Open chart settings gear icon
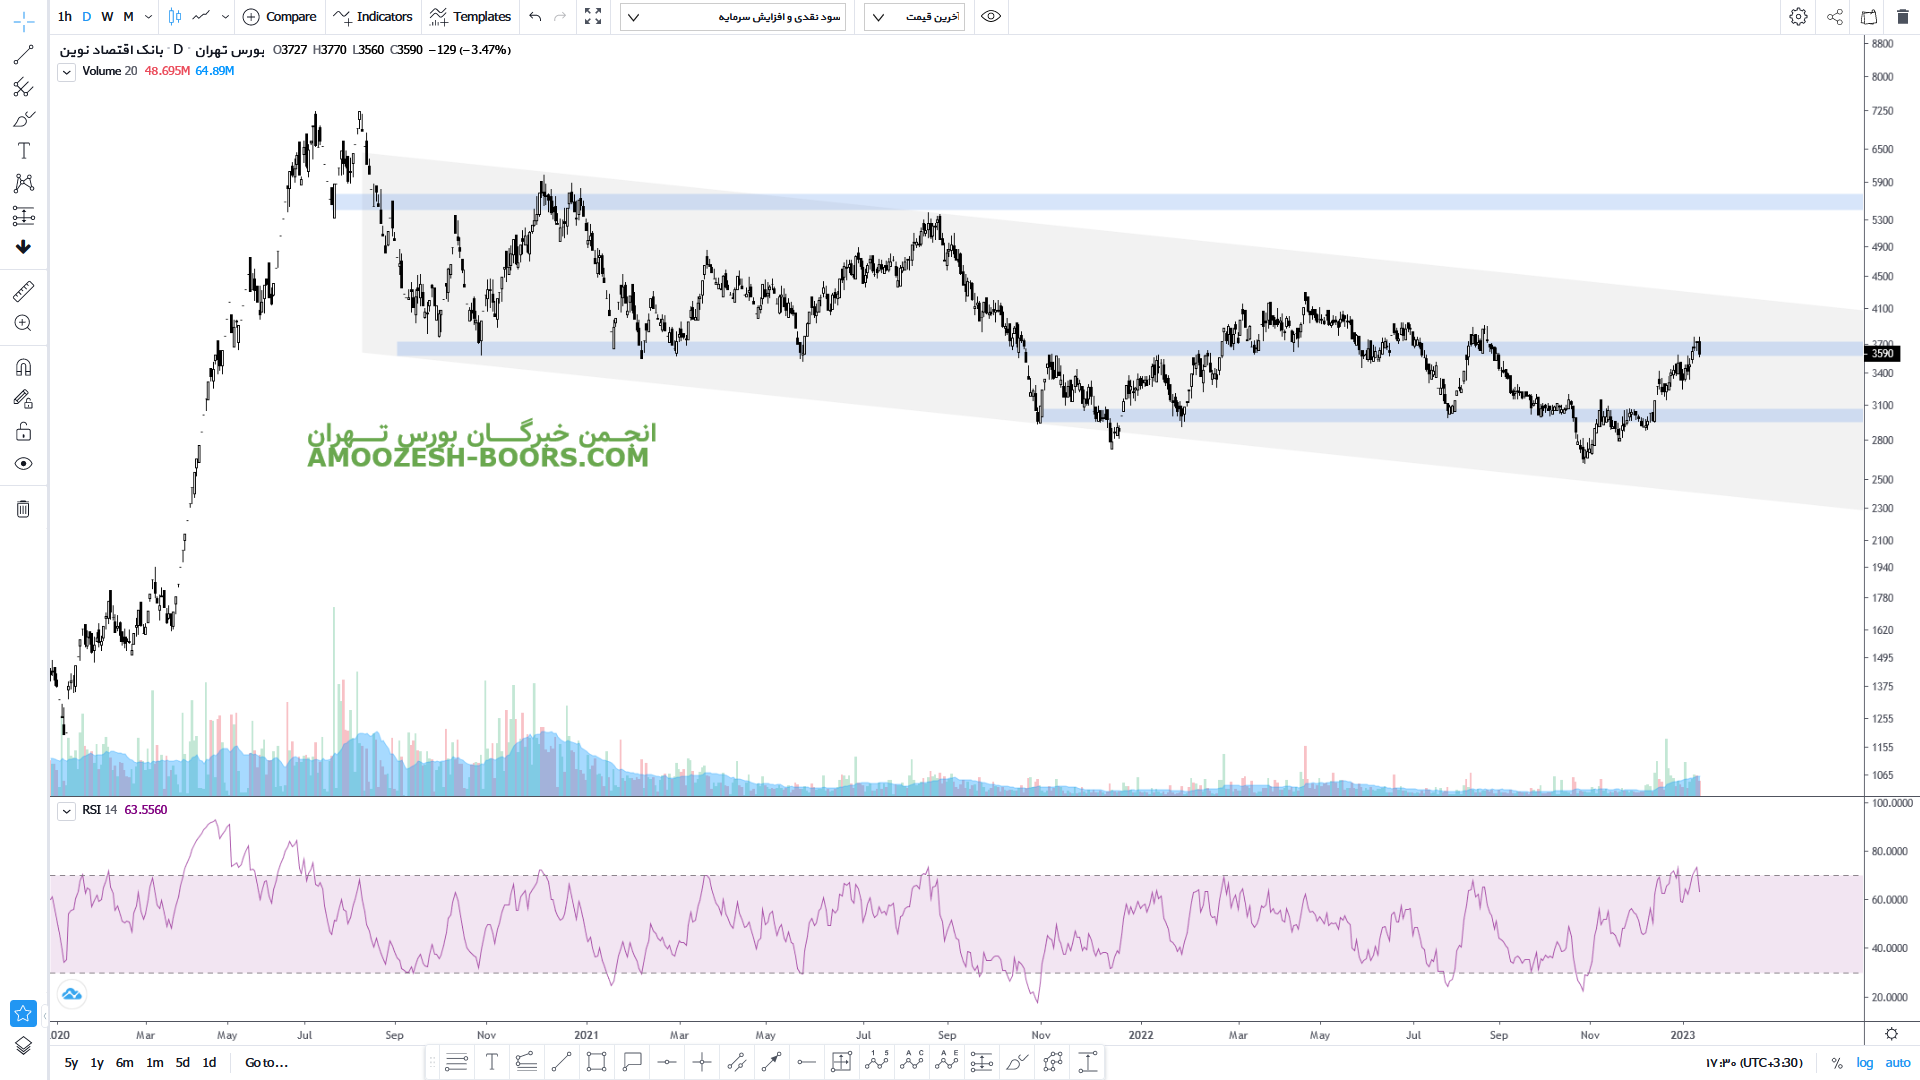The image size is (1920, 1080). point(1798,17)
